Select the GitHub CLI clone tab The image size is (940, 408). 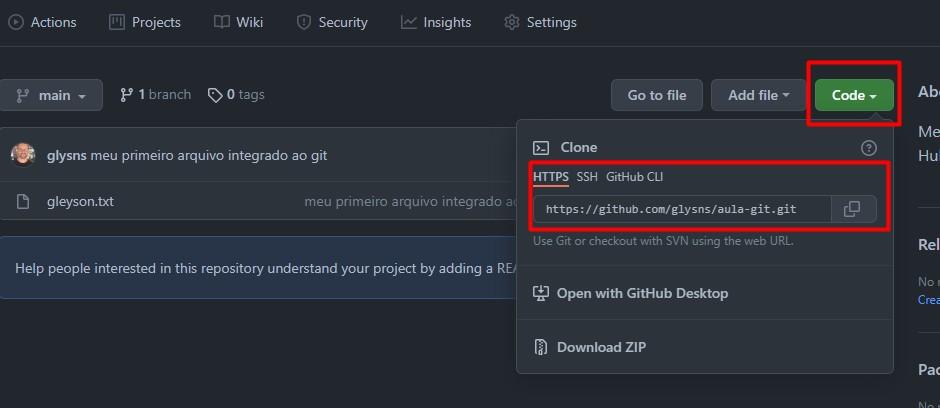click(634, 177)
